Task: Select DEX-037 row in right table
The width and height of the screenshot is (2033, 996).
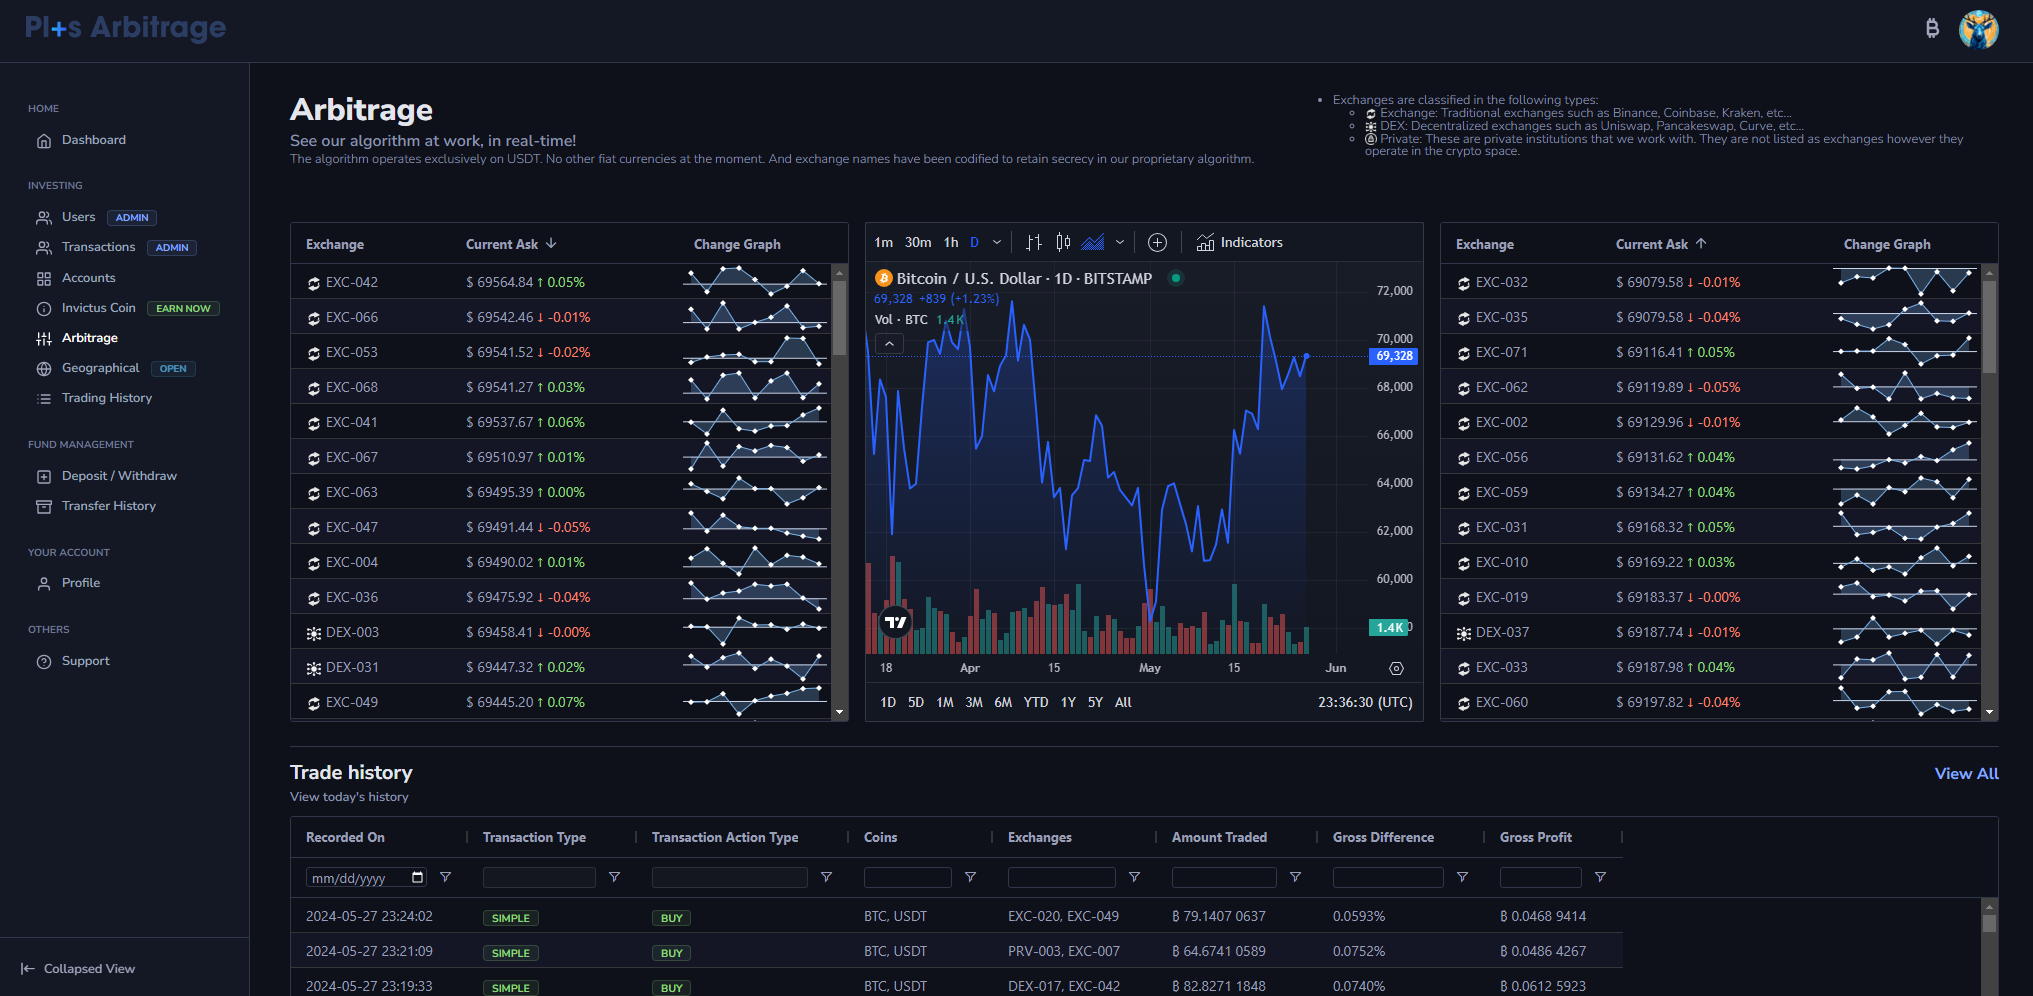Action: [1711, 632]
